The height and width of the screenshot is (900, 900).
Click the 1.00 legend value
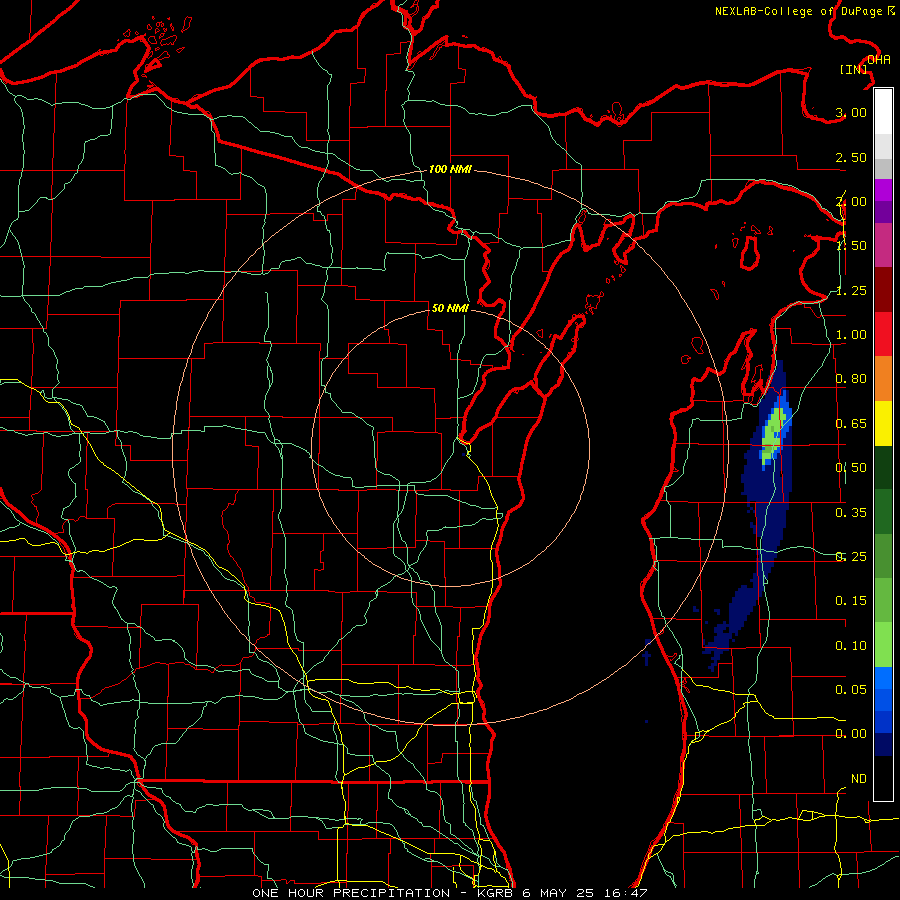pyautogui.click(x=851, y=335)
